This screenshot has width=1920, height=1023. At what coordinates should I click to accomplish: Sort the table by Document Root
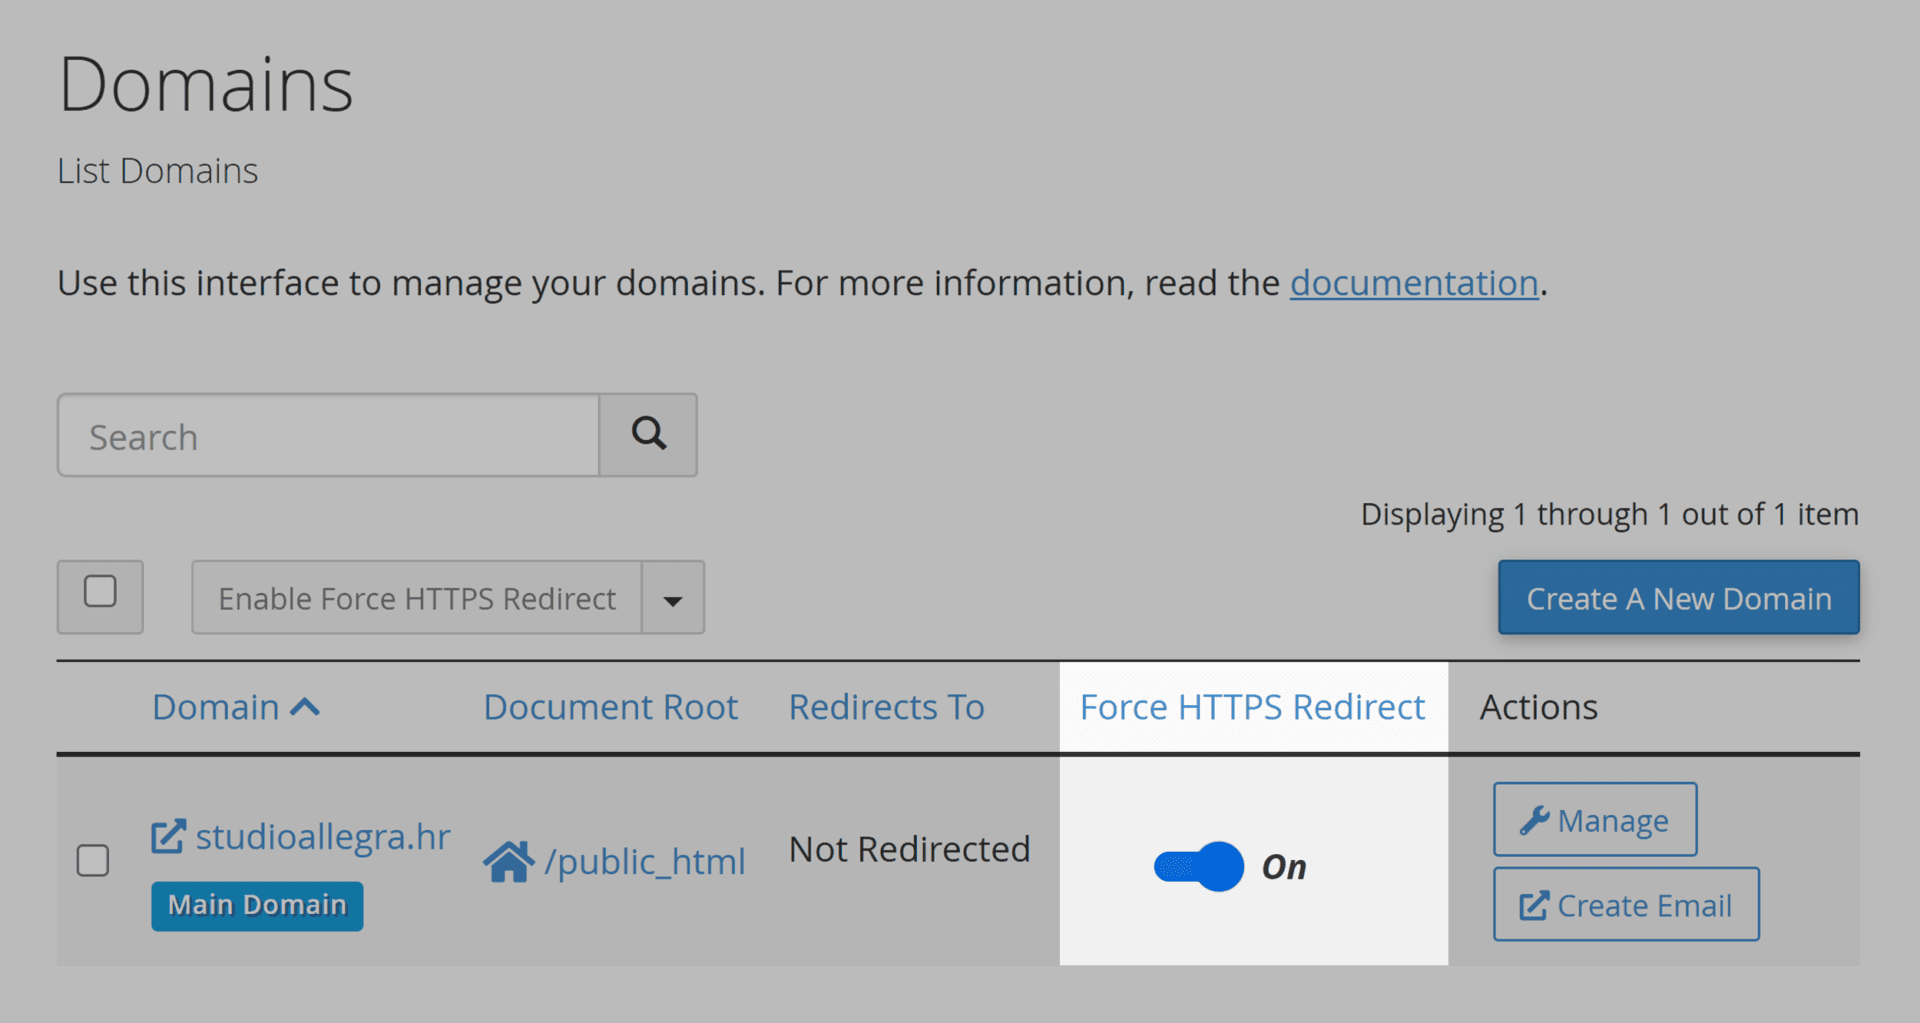(x=610, y=707)
